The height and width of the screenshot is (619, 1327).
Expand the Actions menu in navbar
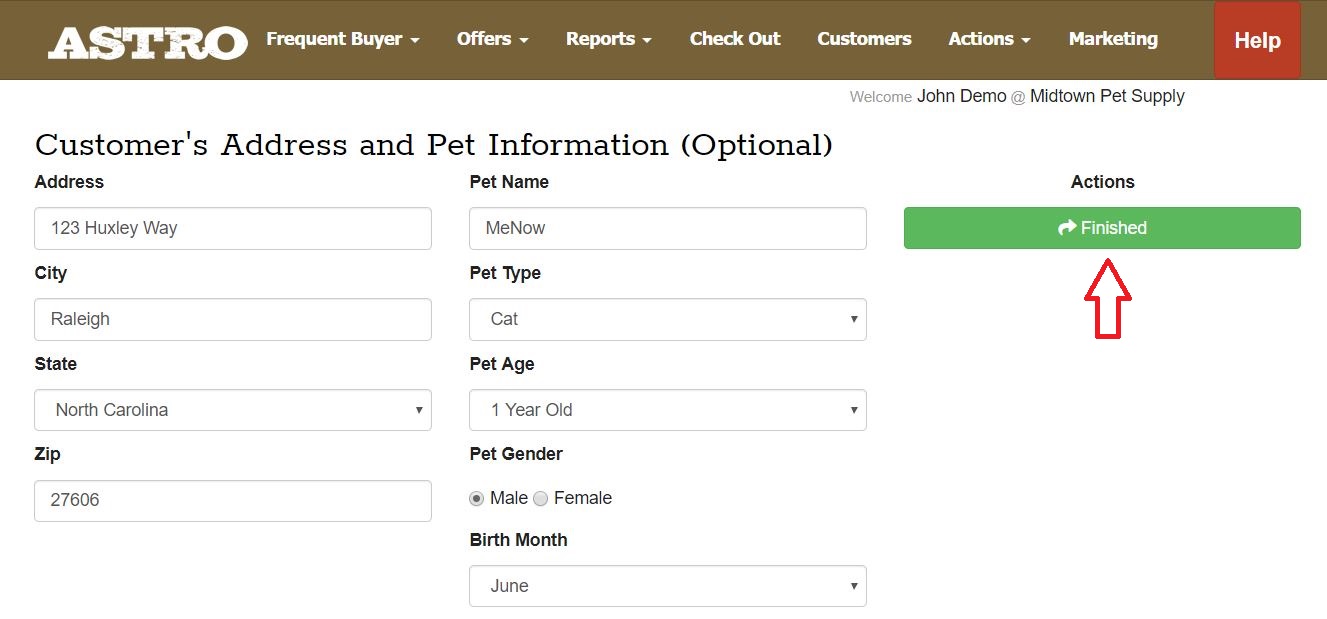[989, 39]
